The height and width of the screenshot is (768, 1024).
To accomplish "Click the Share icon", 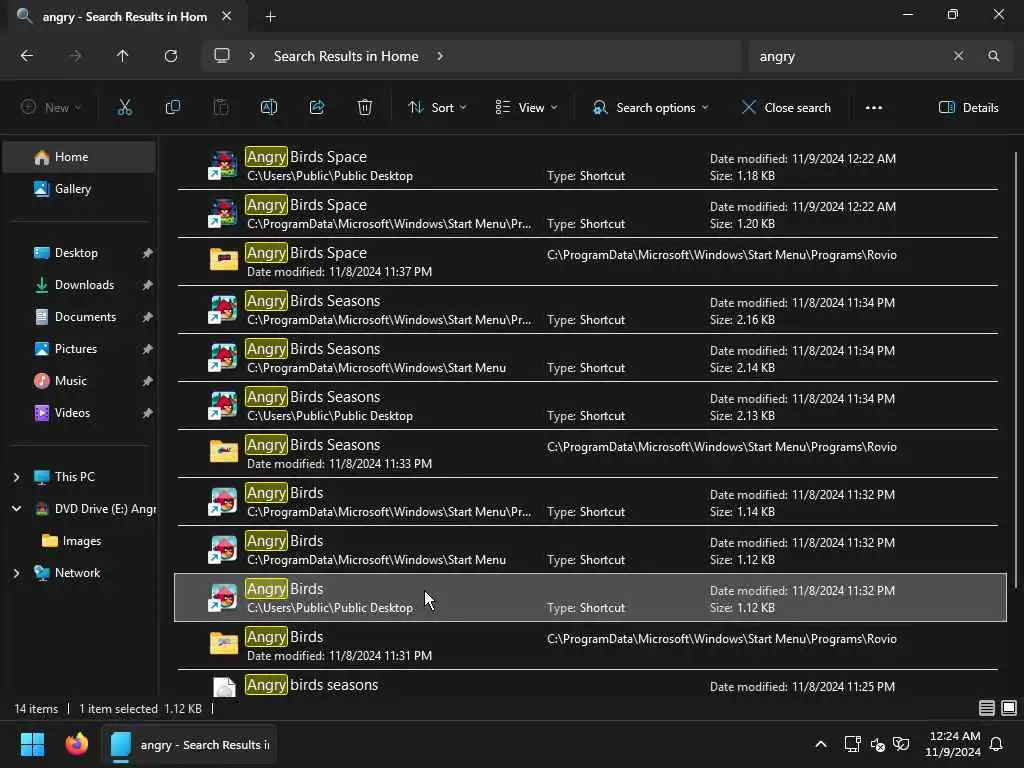I will tap(317, 108).
